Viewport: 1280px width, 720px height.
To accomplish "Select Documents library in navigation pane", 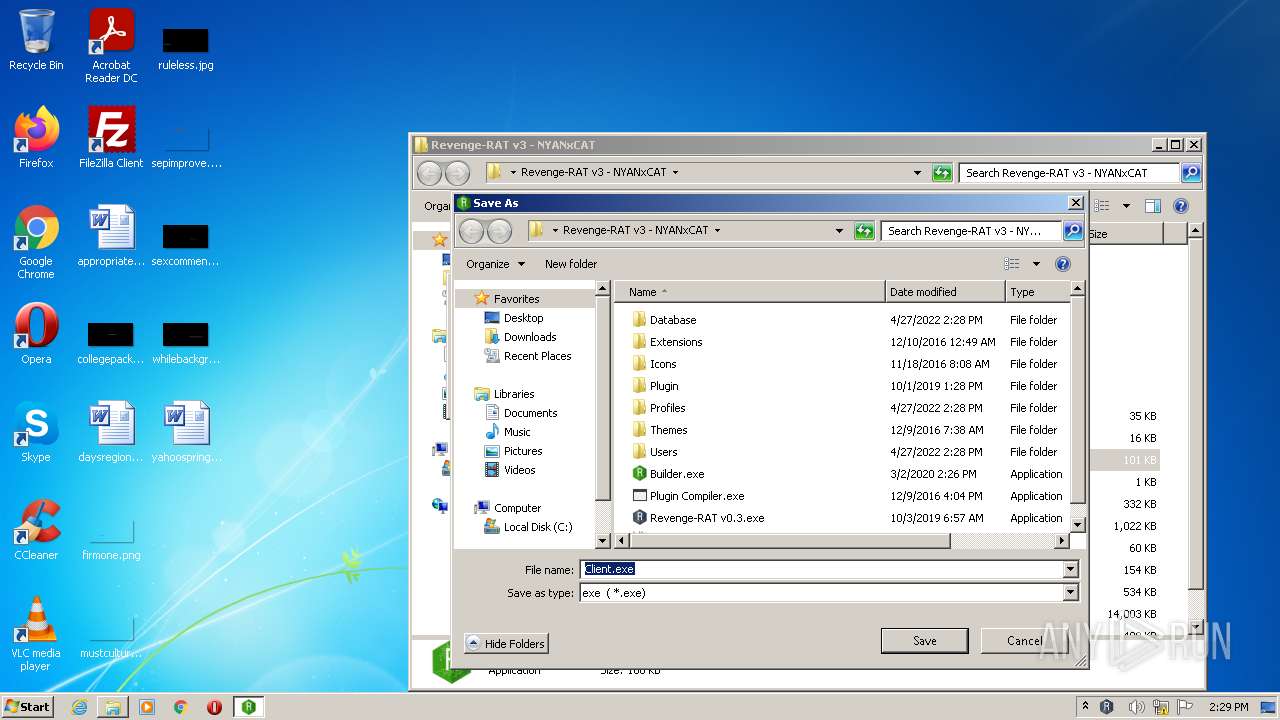I will (521, 413).
